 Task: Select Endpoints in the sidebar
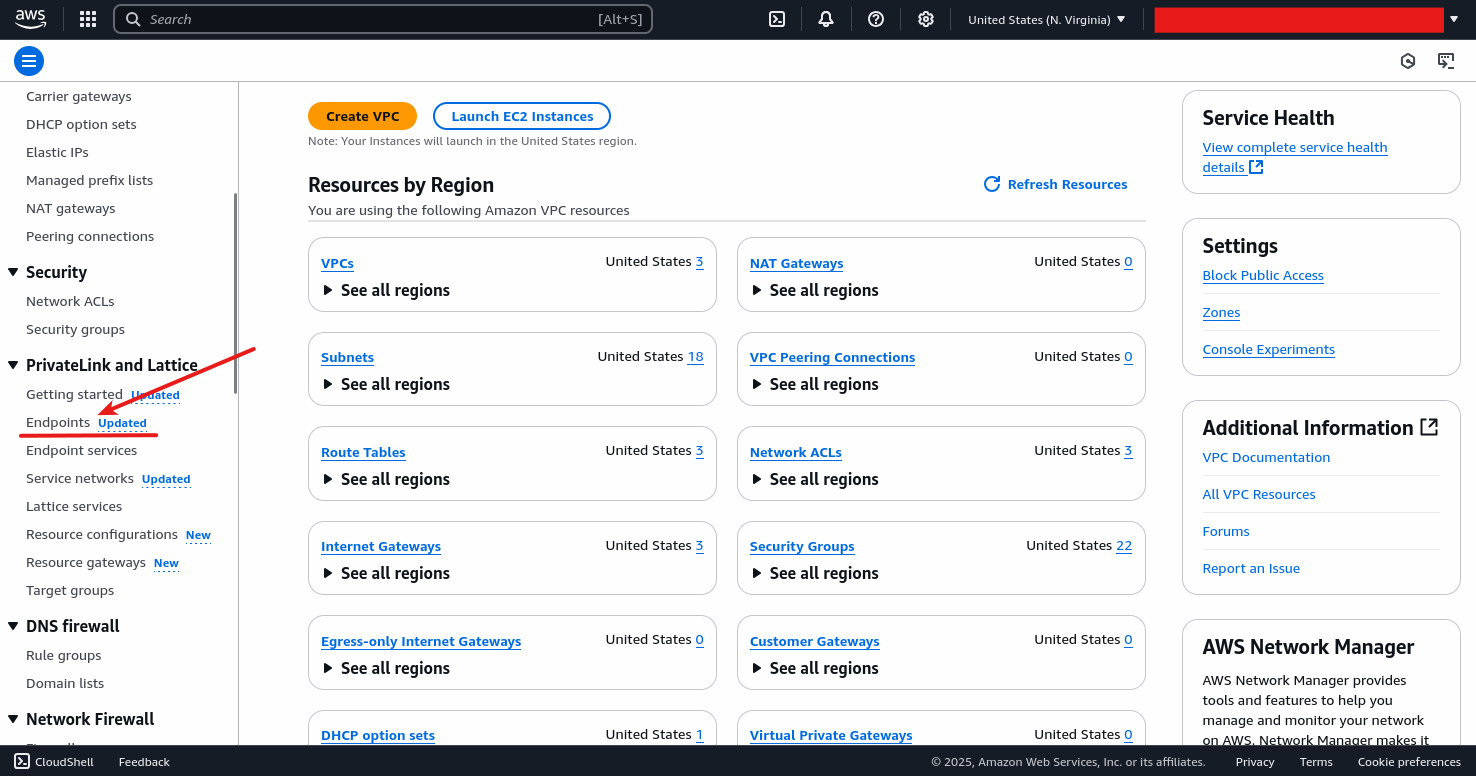click(x=55, y=422)
